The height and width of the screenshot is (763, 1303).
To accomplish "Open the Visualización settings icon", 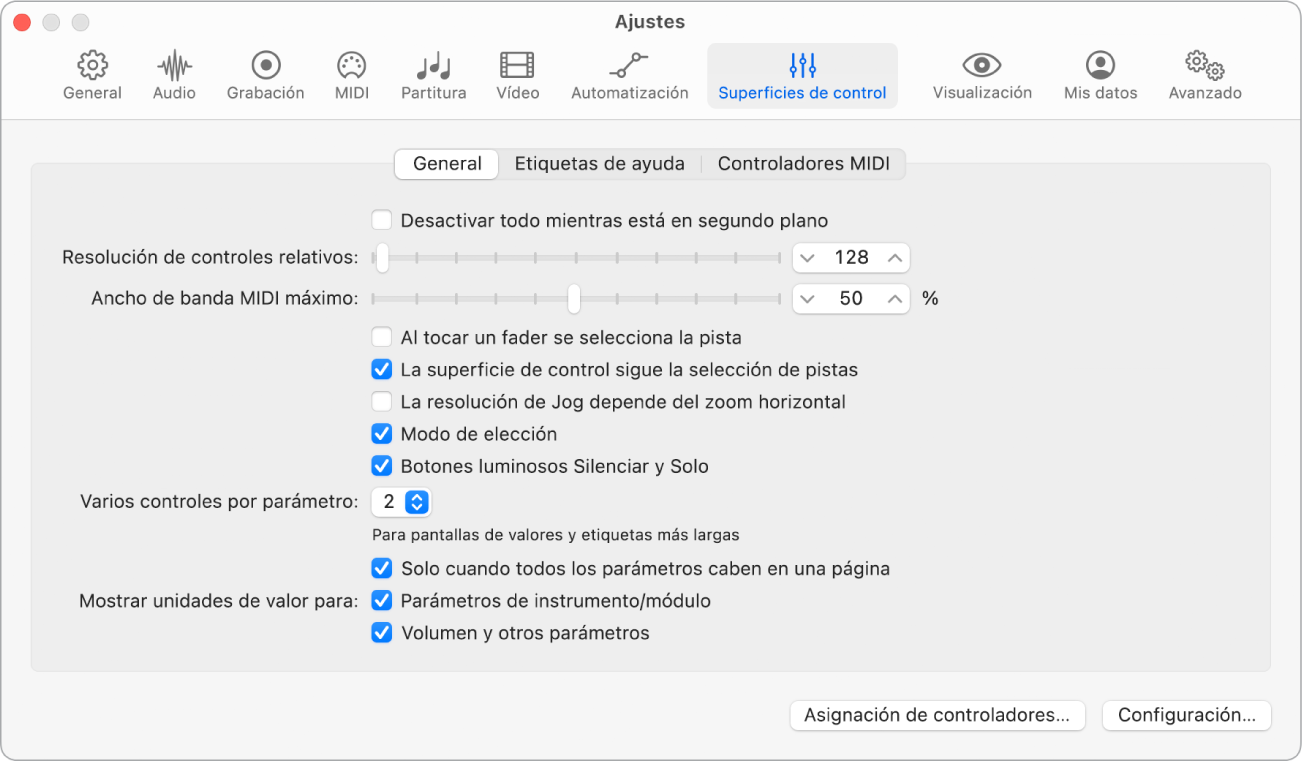I will 980,74.
